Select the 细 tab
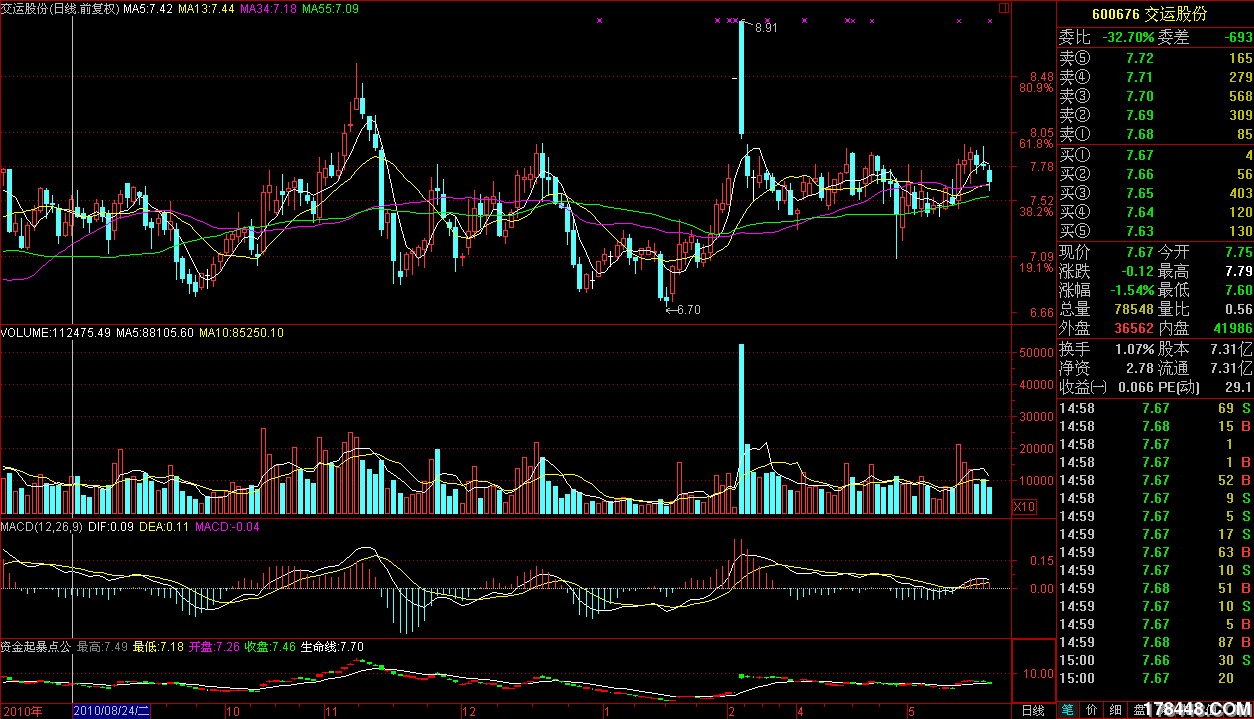1254x719 pixels. click(1115, 710)
